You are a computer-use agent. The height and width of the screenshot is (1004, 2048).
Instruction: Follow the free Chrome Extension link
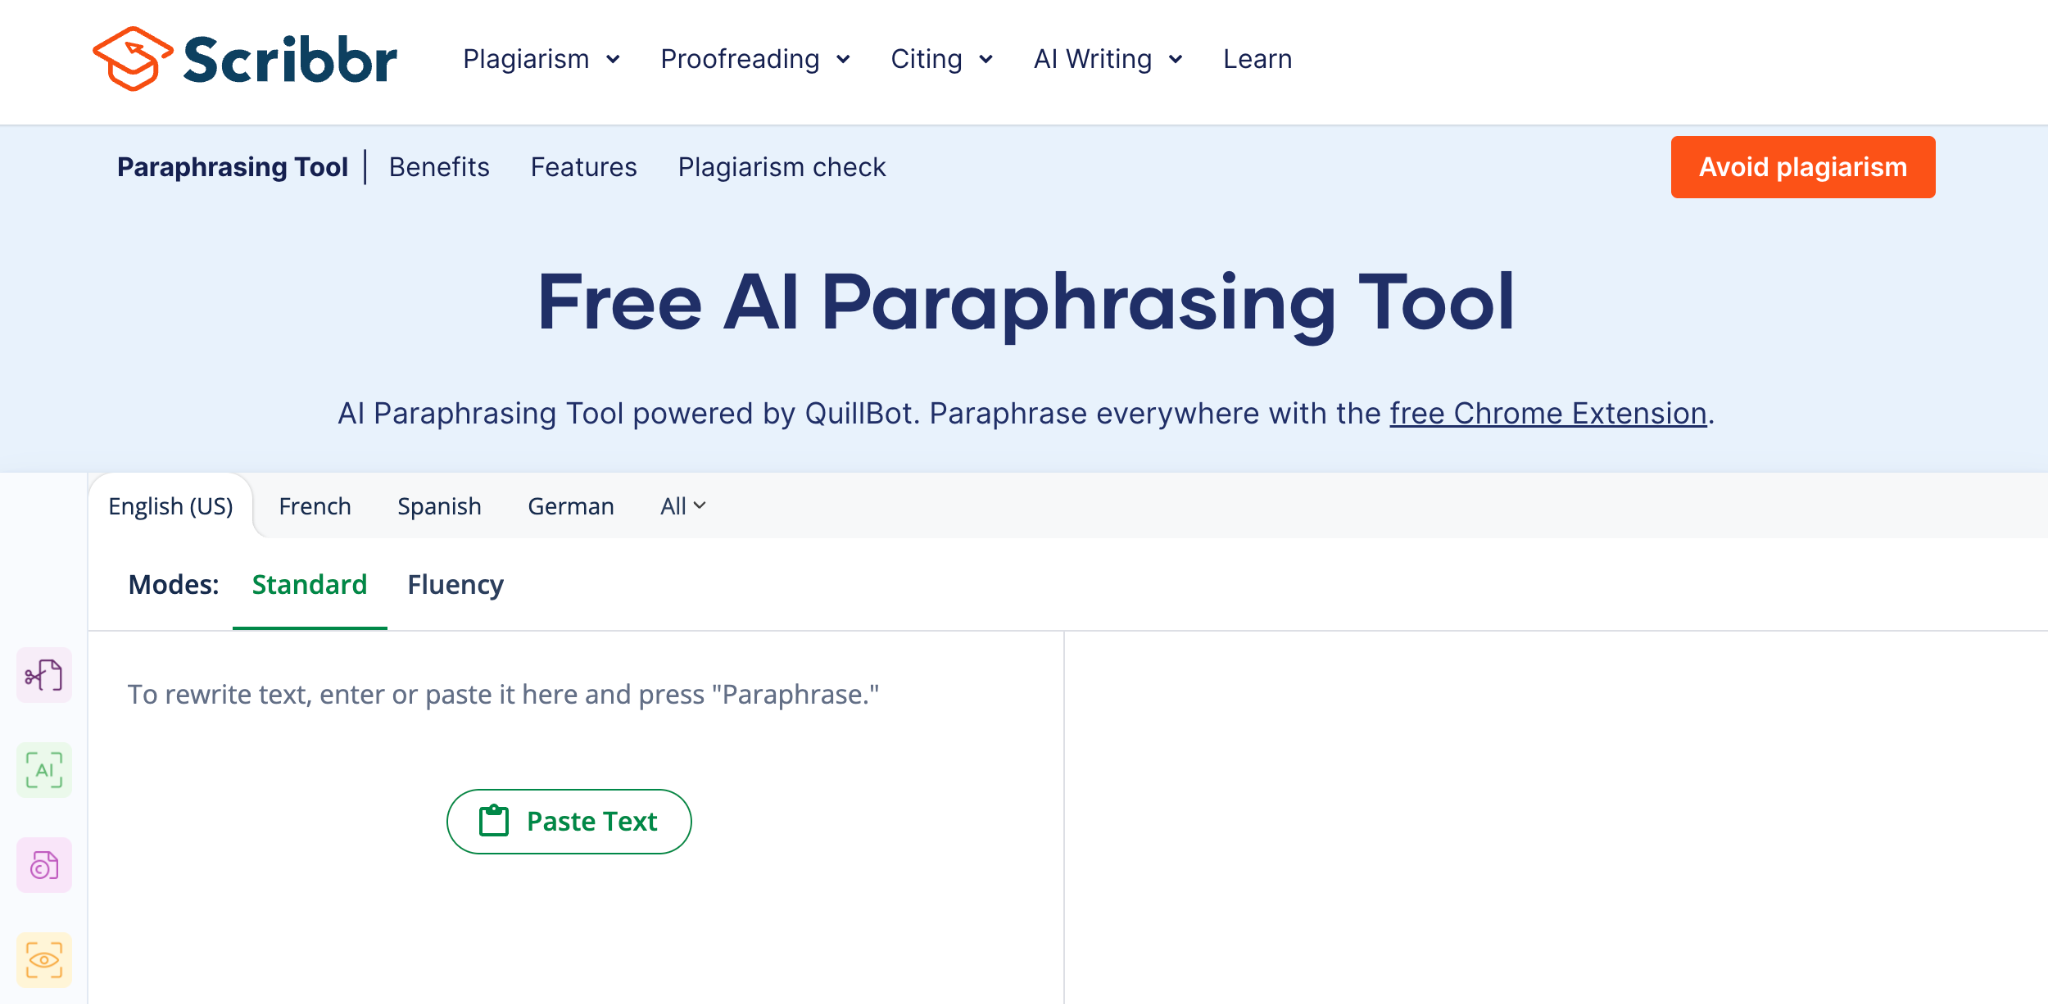tap(1547, 413)
